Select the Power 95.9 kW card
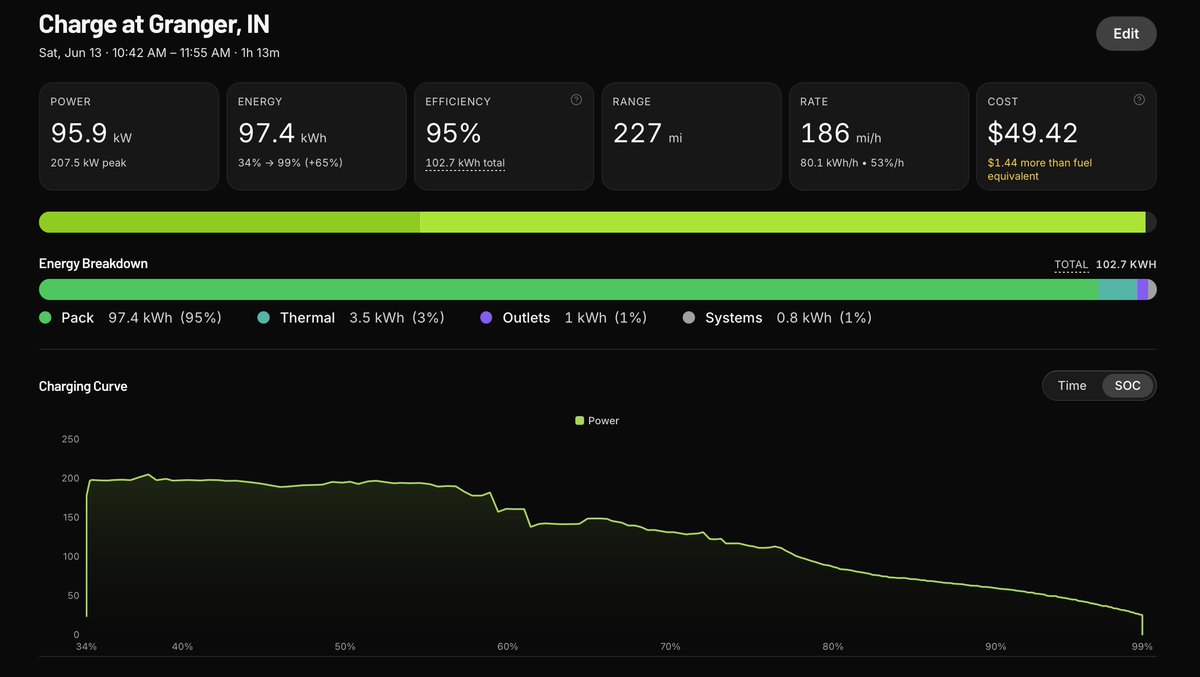Viewport: 1200px width, 677px height. pyautogui.click(x=129, y=136)
